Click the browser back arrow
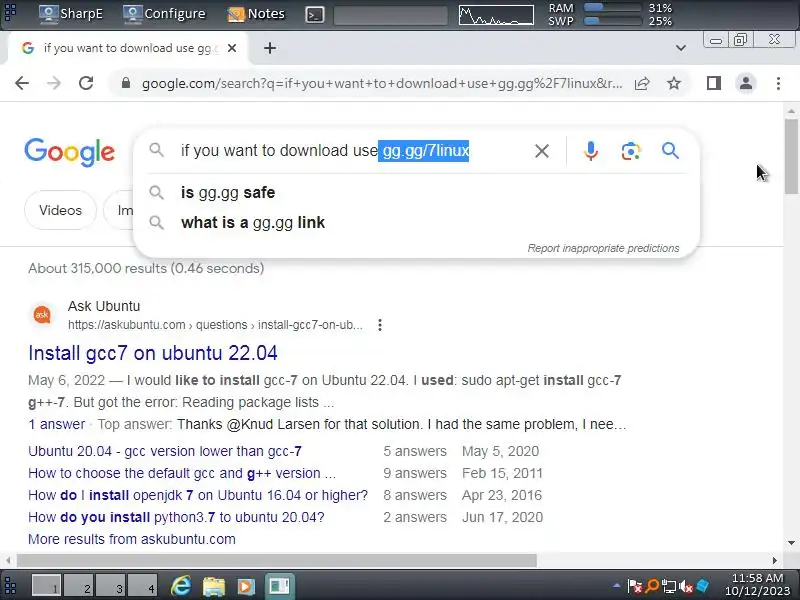 [22, 83]
